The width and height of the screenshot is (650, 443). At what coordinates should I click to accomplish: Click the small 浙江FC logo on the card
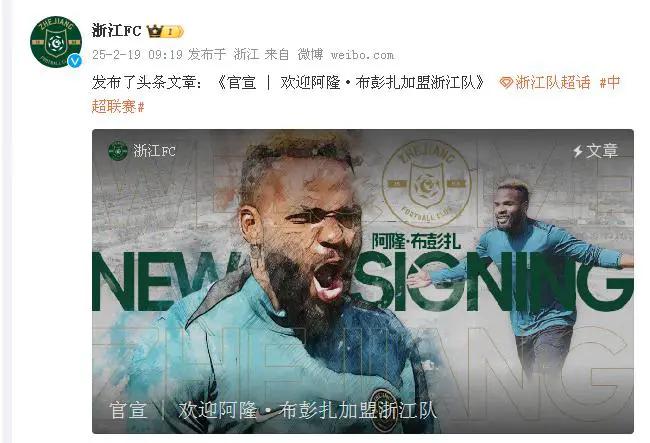(118, 151)
